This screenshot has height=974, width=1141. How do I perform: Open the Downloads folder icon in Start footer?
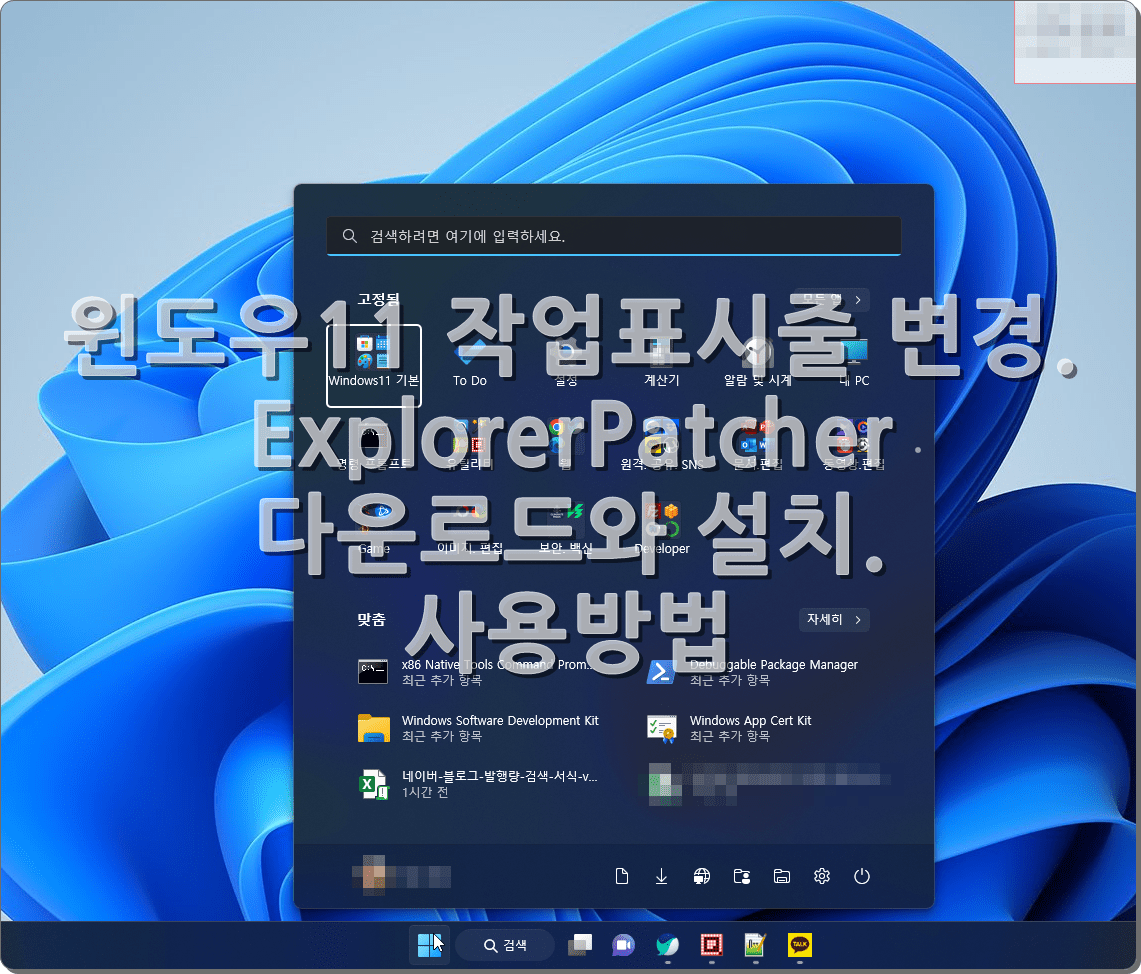(661, 877)
